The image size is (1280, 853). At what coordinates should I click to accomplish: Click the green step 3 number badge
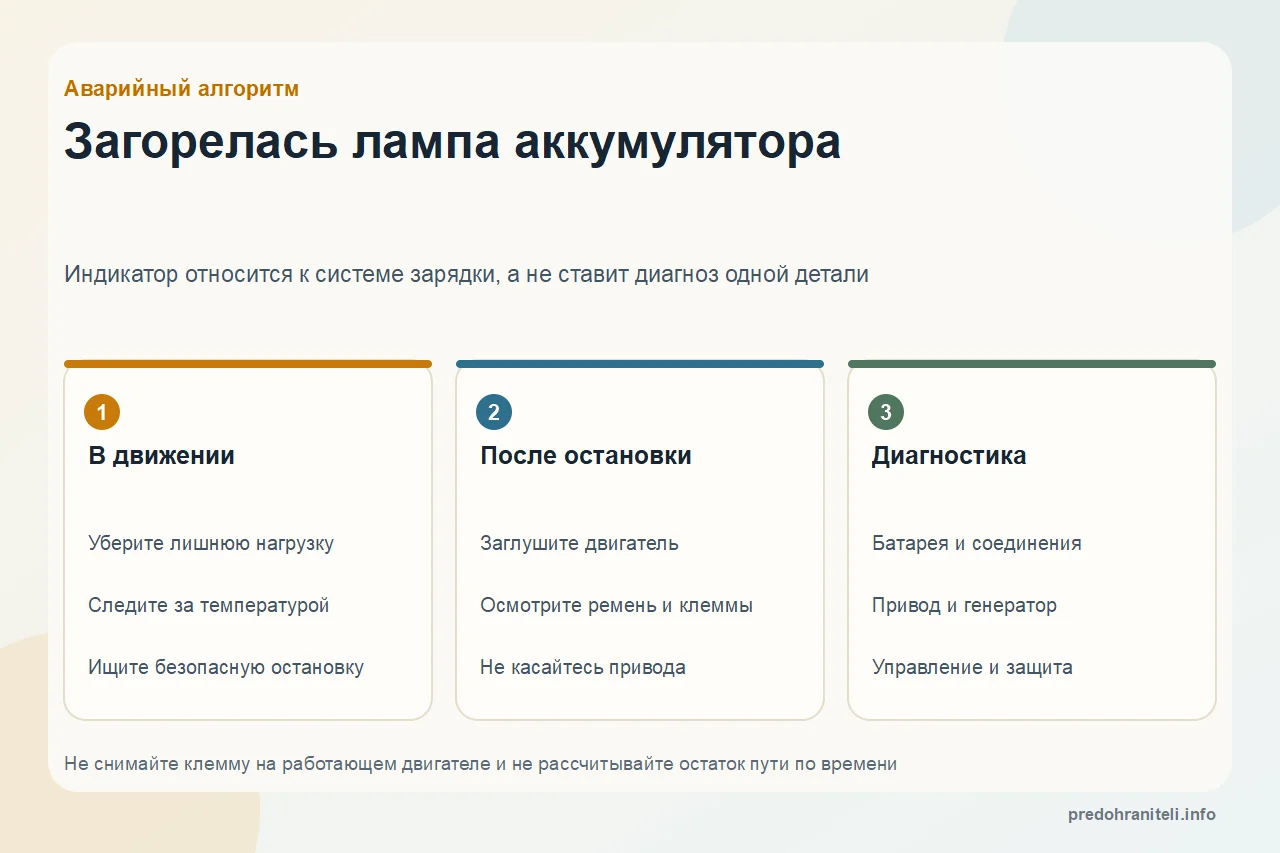(x=886, y=412)
